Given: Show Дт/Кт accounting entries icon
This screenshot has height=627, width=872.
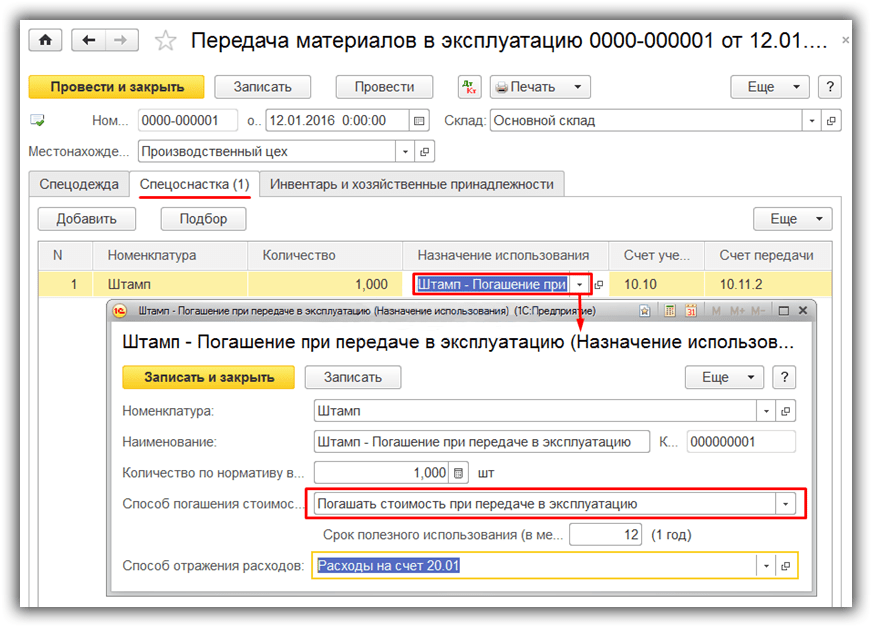Looking at the screenshot, I should click(469, 87).
